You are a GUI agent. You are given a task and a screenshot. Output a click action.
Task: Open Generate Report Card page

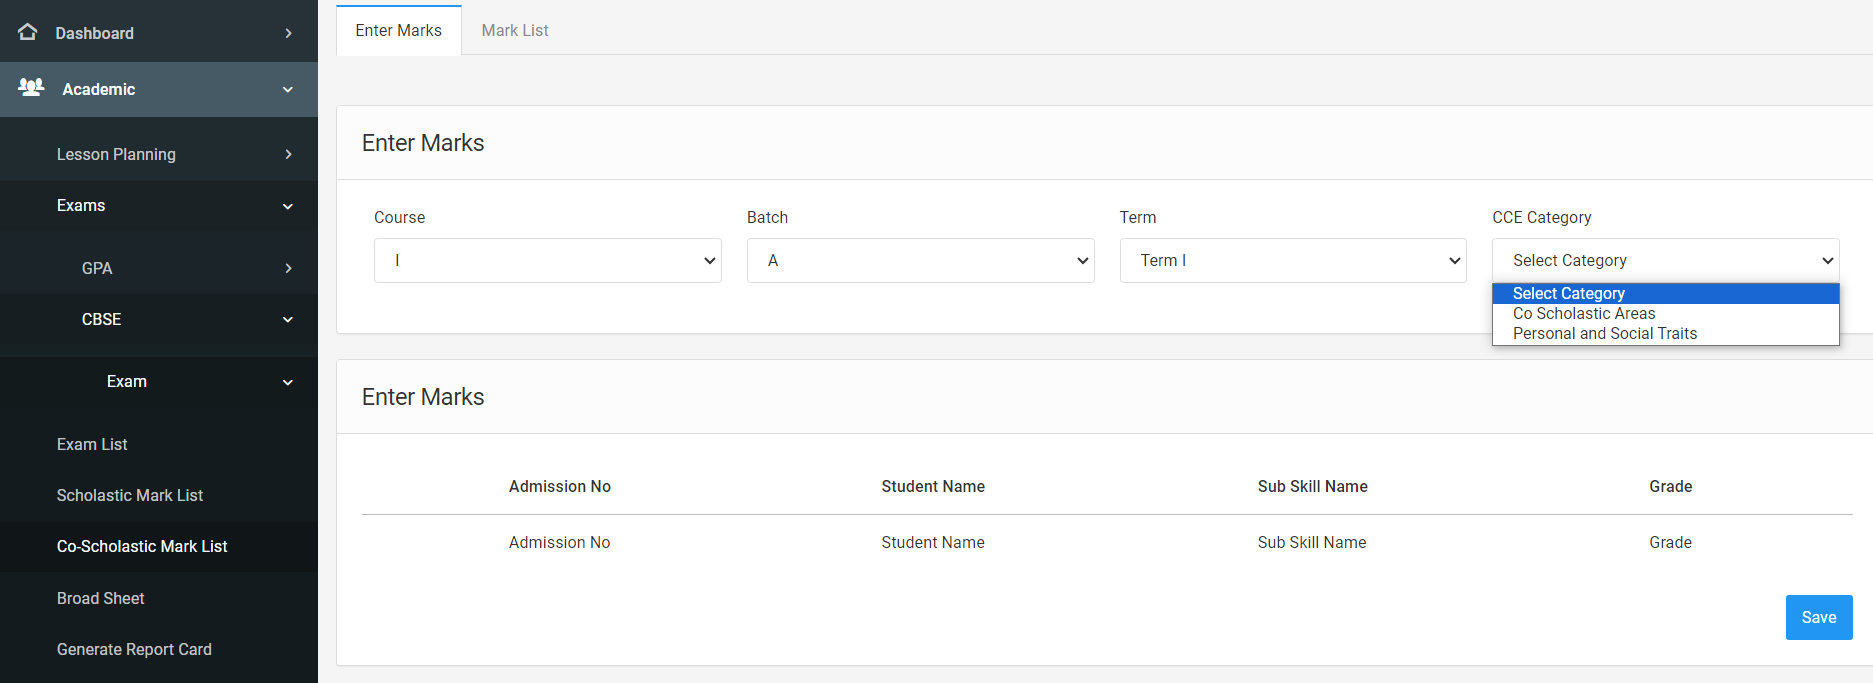pos(134,649)
